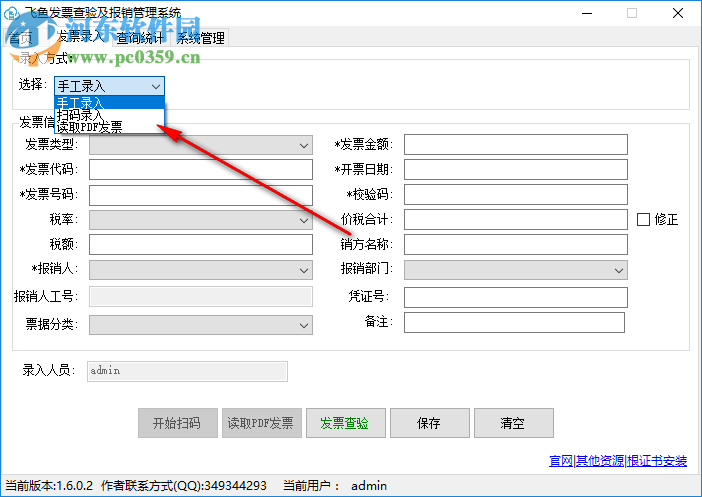
Task: Focus the 开票日期 field
Action: tap(516, 170)
